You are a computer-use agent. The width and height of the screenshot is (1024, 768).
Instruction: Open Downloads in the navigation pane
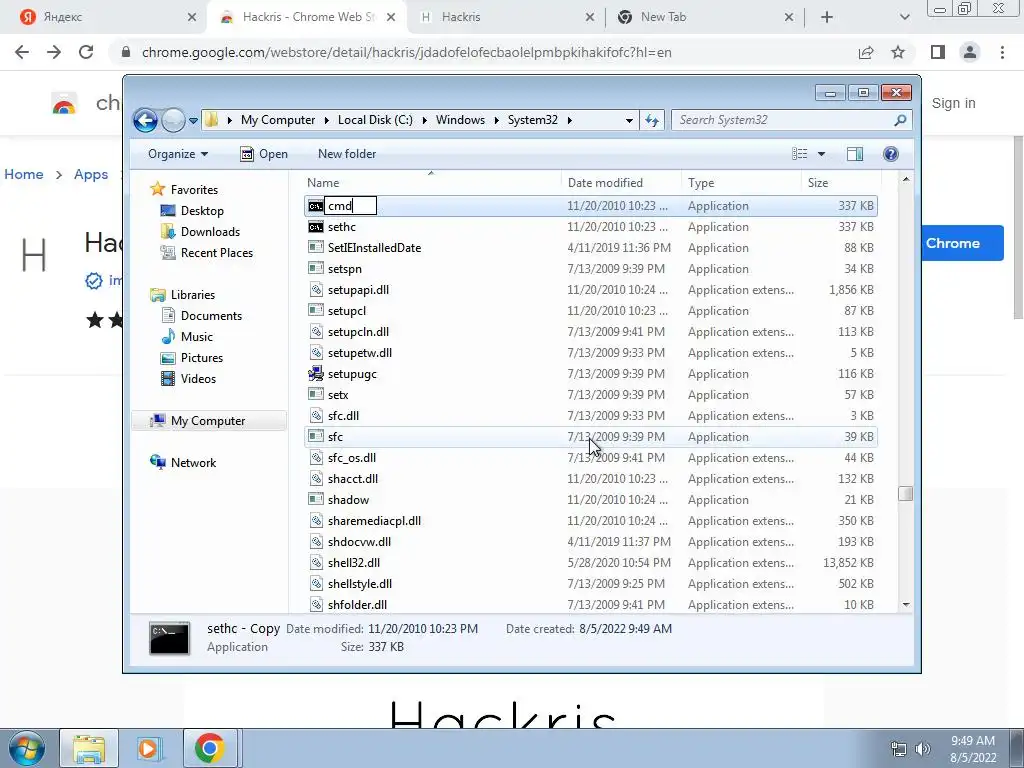210,232
